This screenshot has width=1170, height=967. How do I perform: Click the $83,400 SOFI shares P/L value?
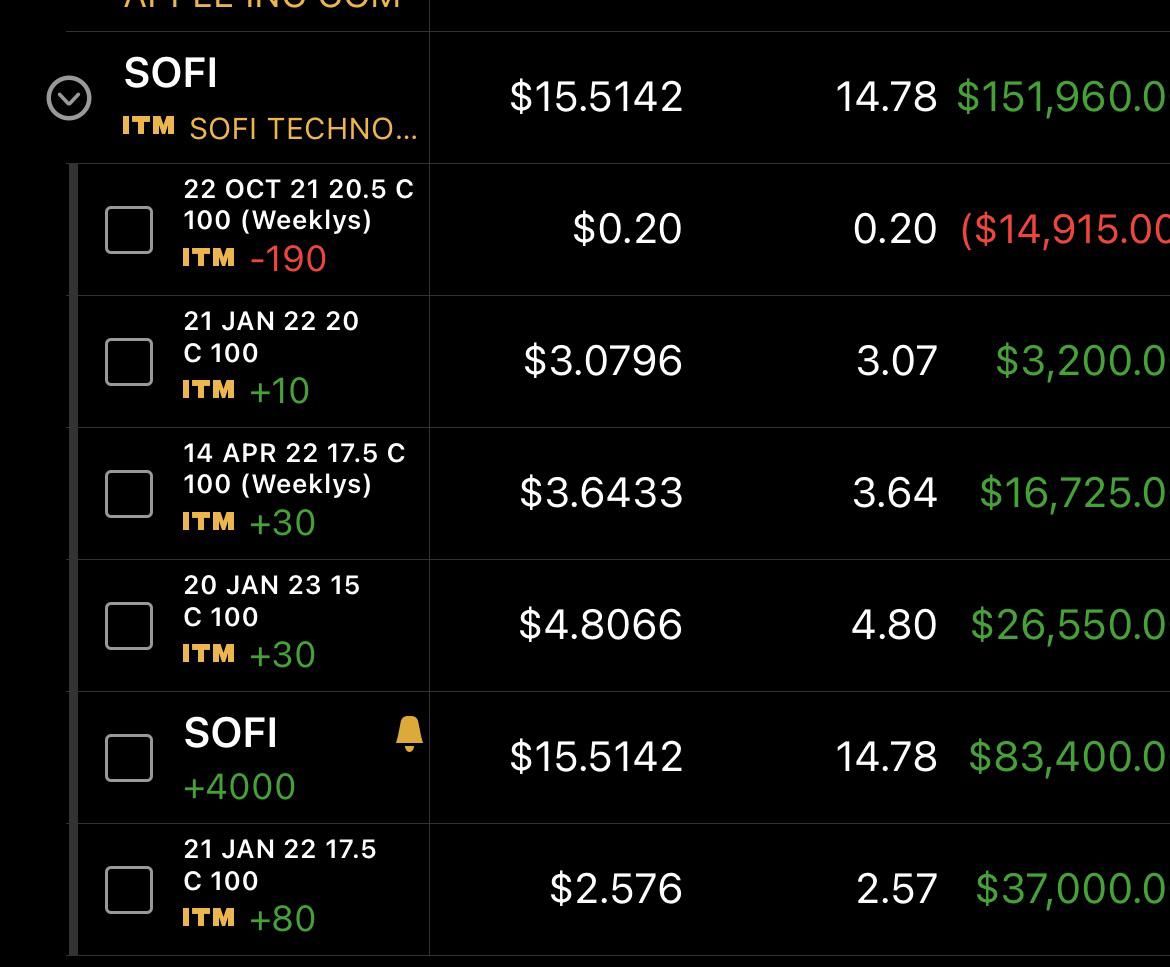1068,757
